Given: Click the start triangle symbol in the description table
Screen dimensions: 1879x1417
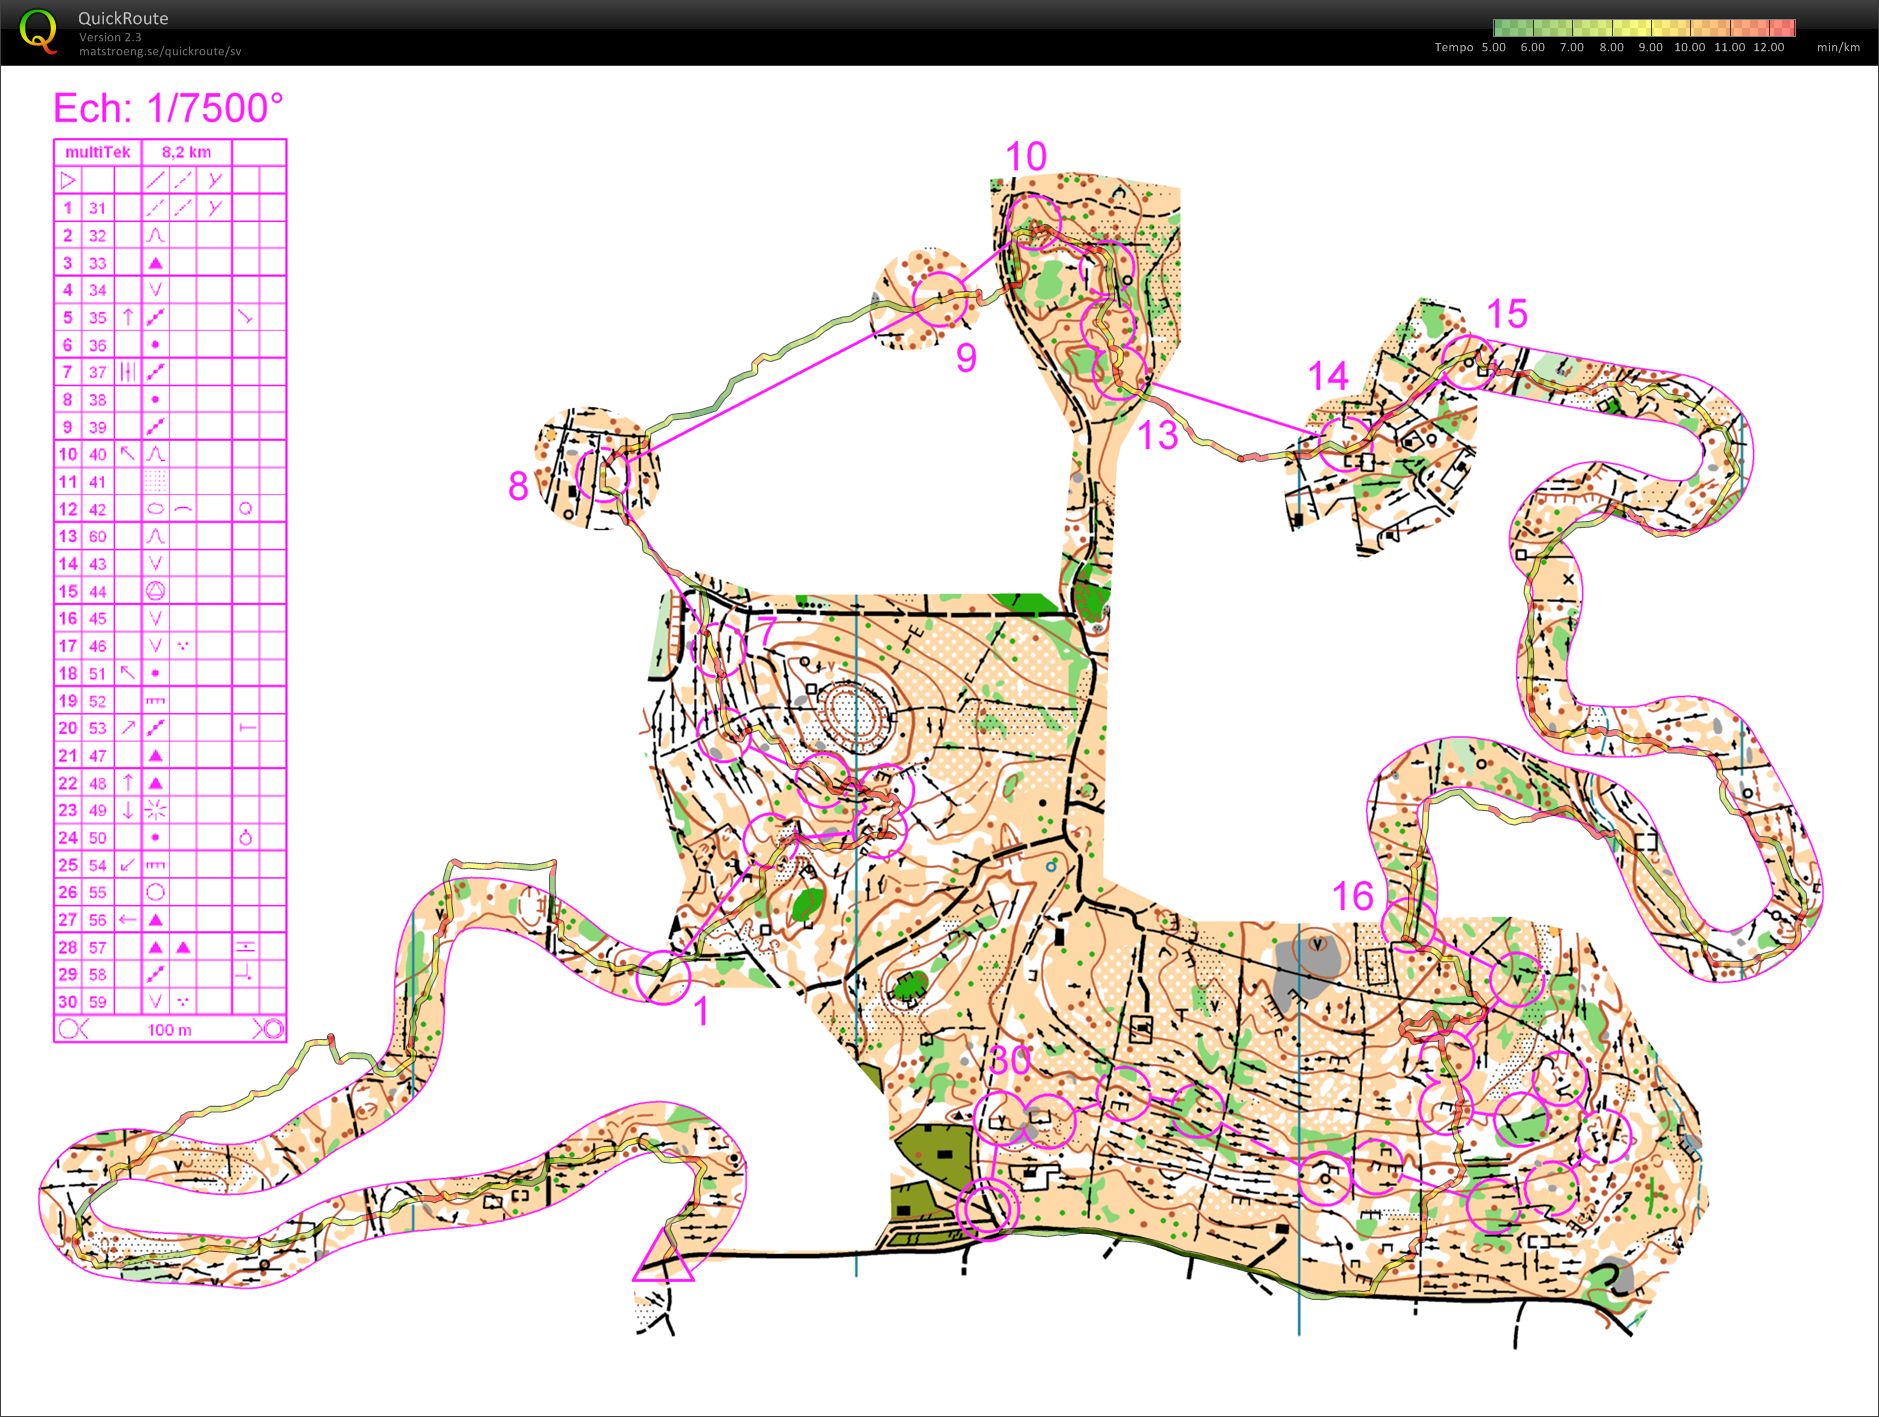Looking at the screenshot, I should click(x=68, y=181).
